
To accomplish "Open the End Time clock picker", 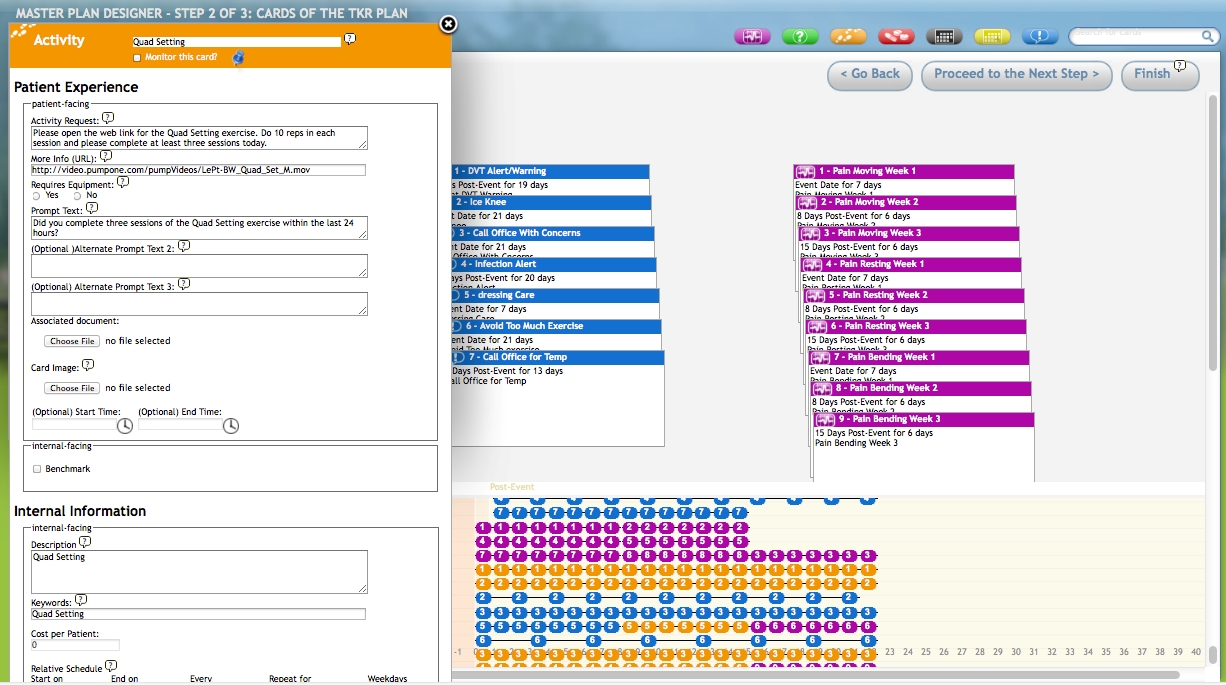I will click(231, 426).
